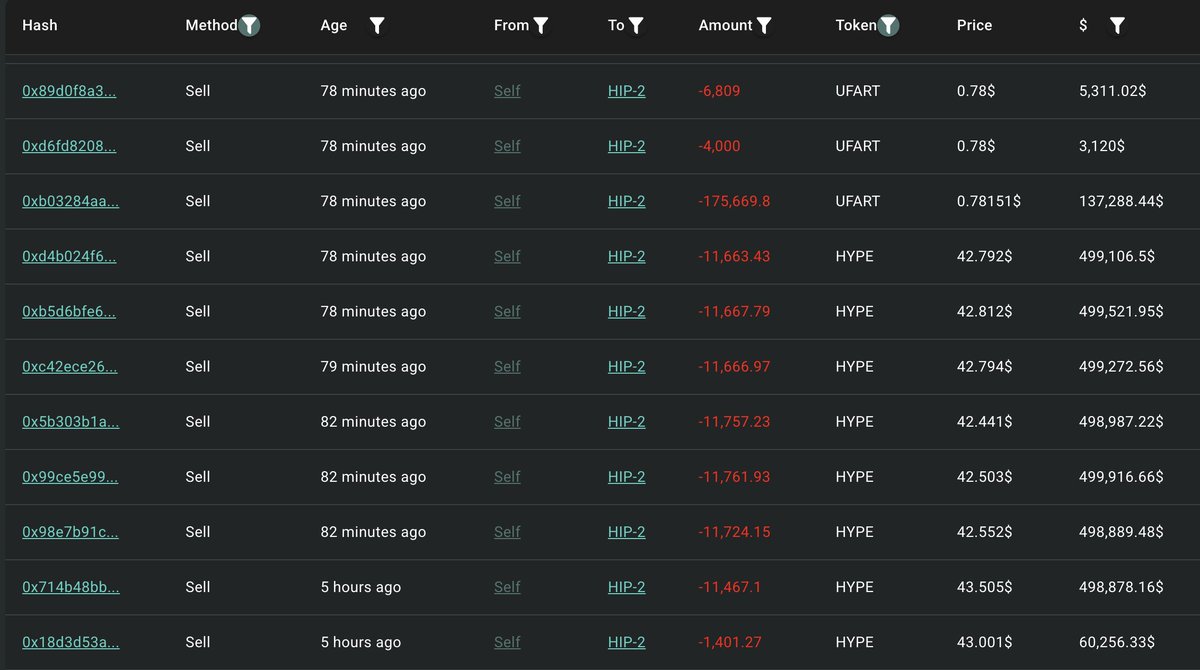Open the Method column filter icon
The width and height of the screenshot is (1200, 670).
(x=249, y=26)
